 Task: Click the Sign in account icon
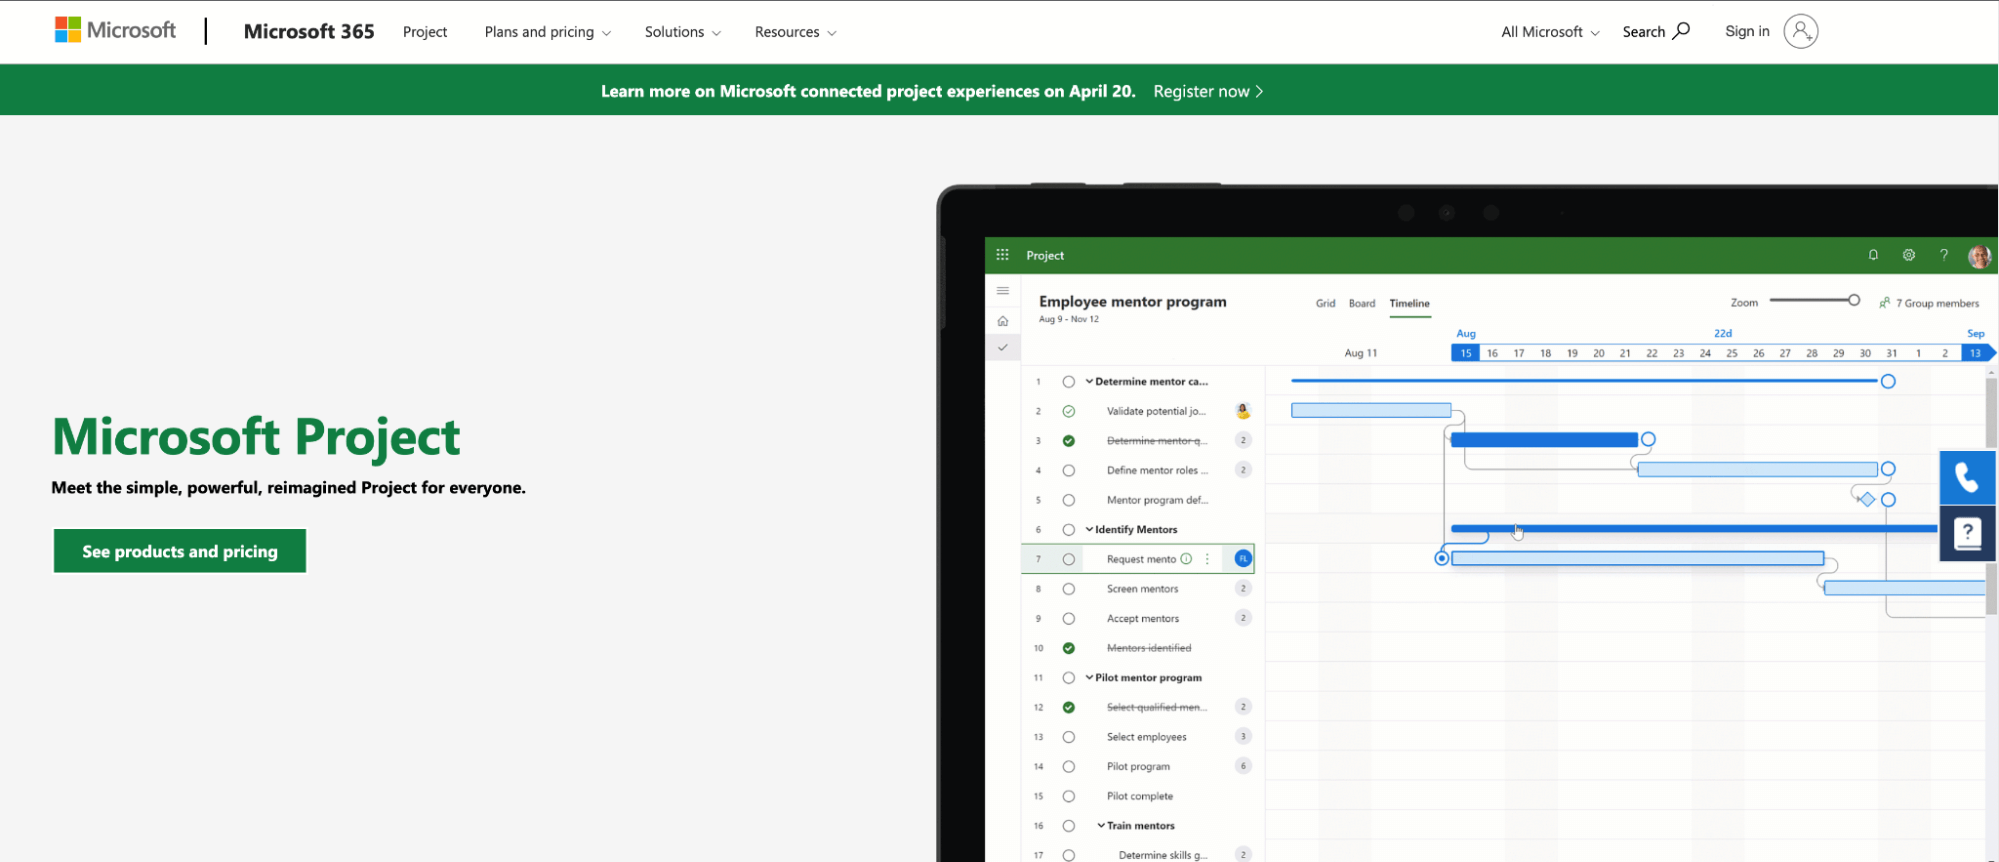pos(1800,31)
